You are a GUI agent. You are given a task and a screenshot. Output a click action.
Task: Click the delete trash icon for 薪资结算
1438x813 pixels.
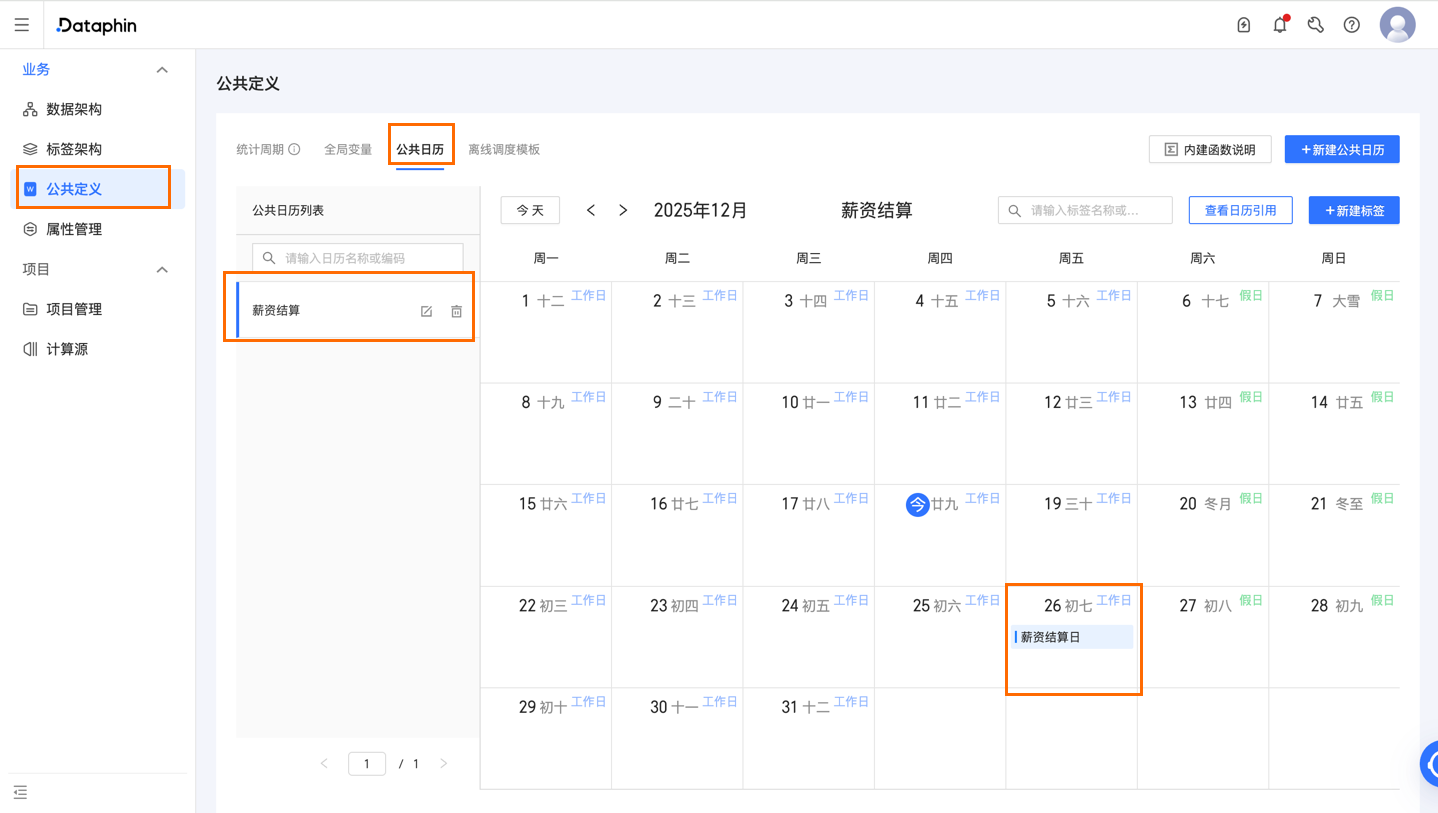456,311
